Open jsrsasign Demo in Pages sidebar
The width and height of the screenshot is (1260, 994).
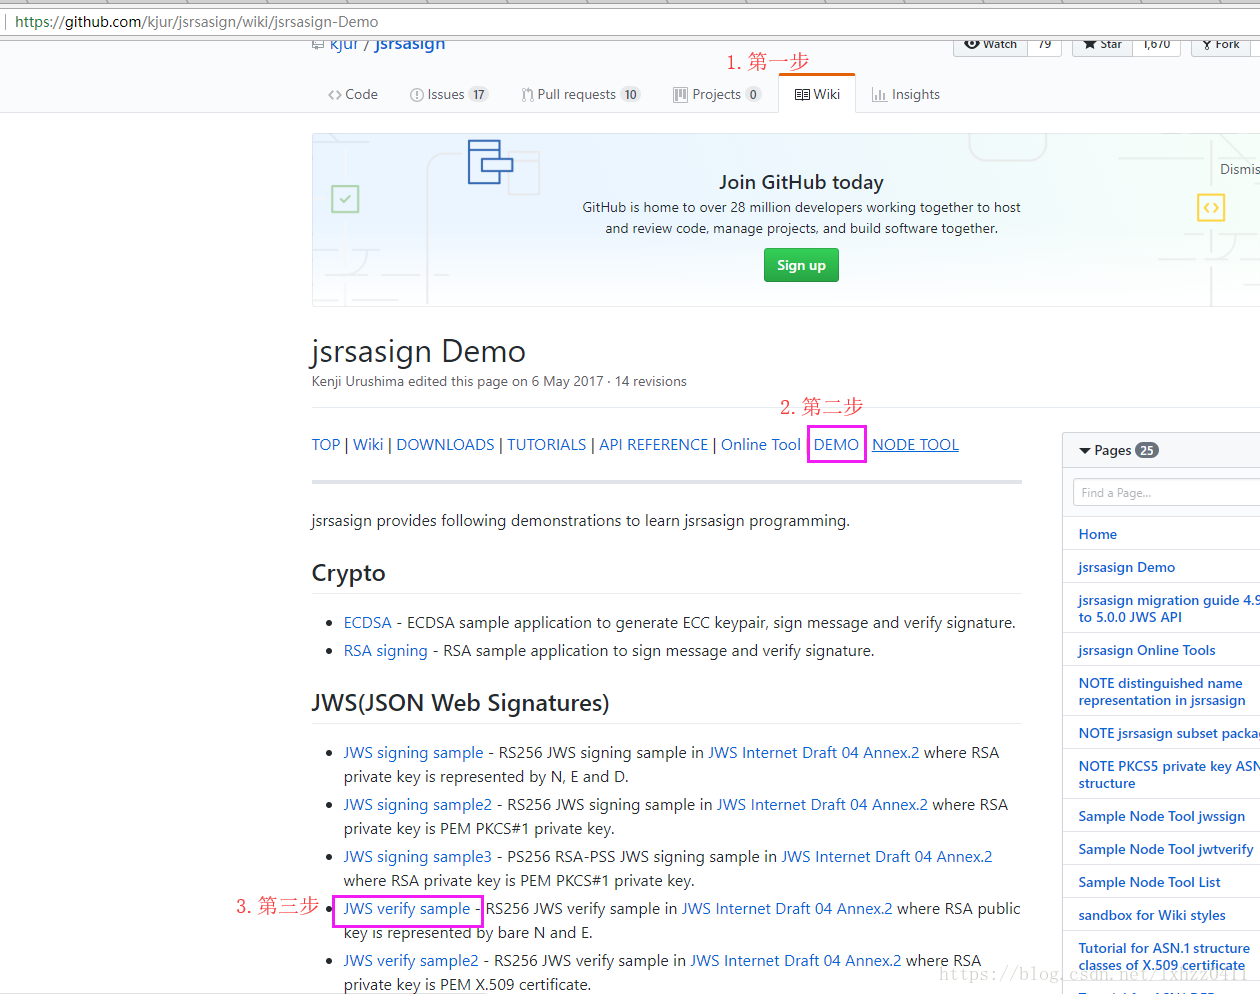click(1127, 567)
